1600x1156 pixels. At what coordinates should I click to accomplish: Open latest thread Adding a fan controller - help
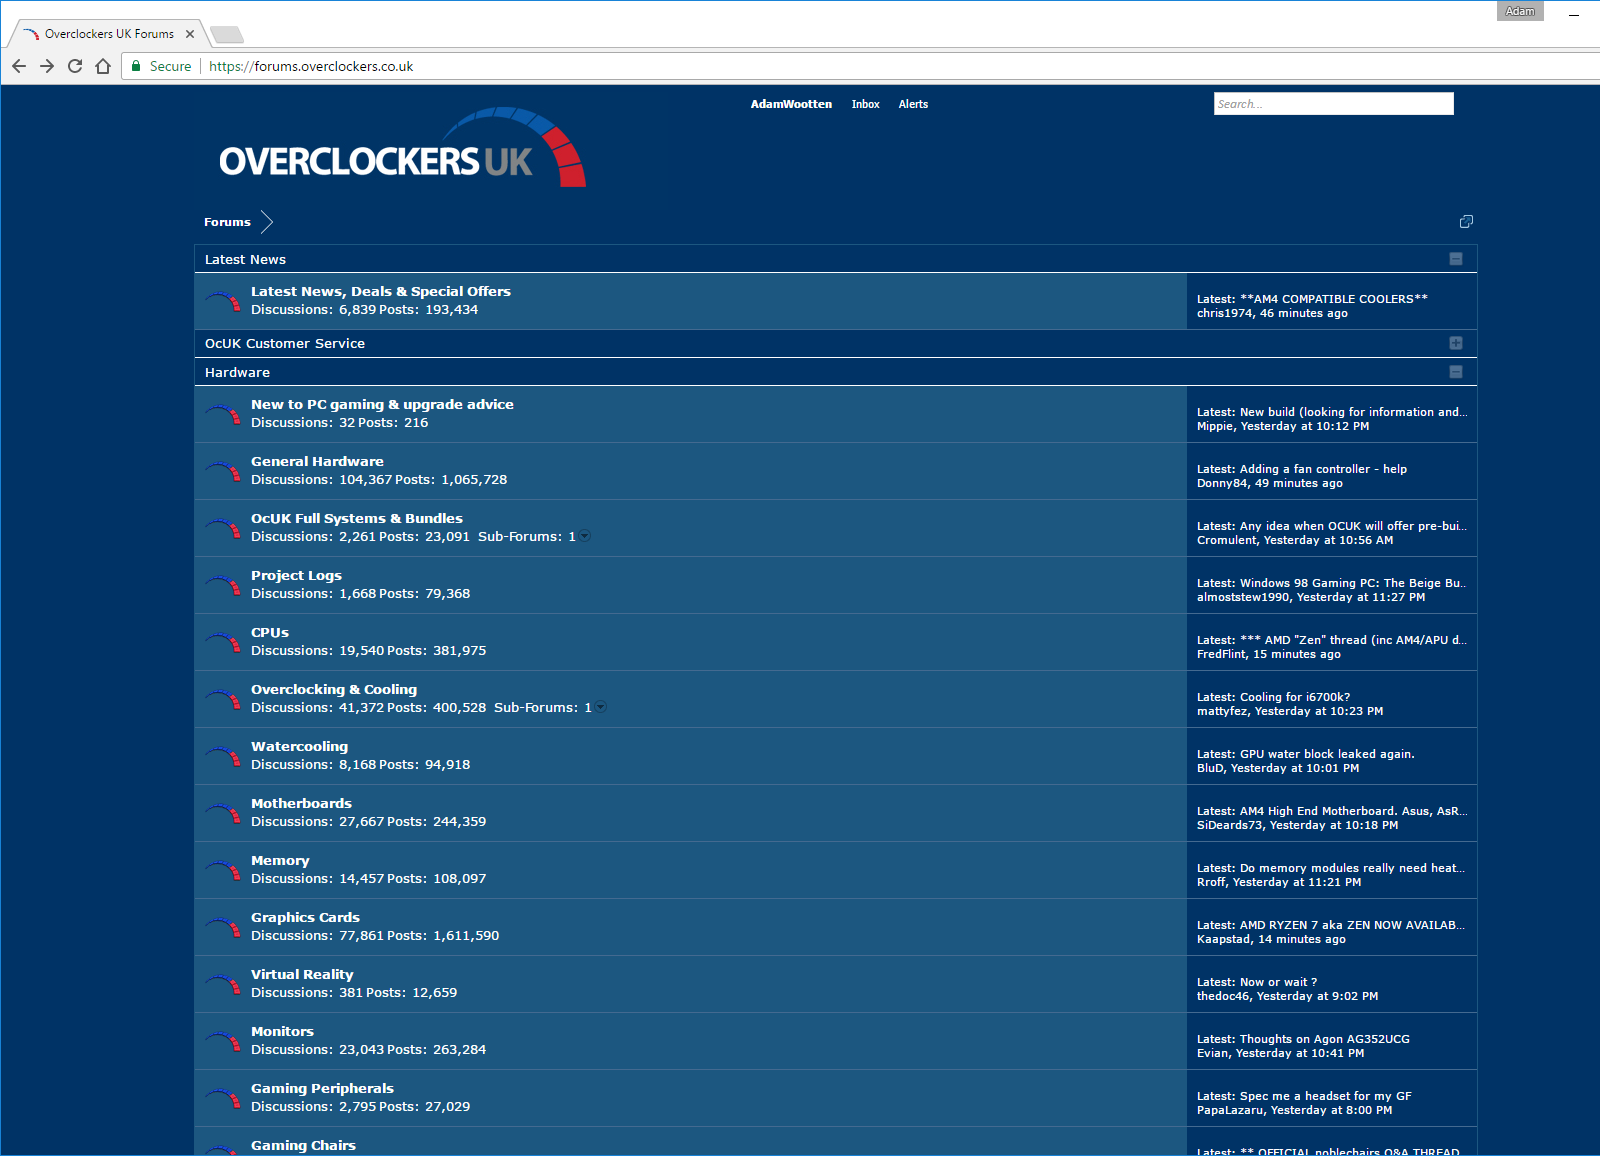(x=1323, y=469)
